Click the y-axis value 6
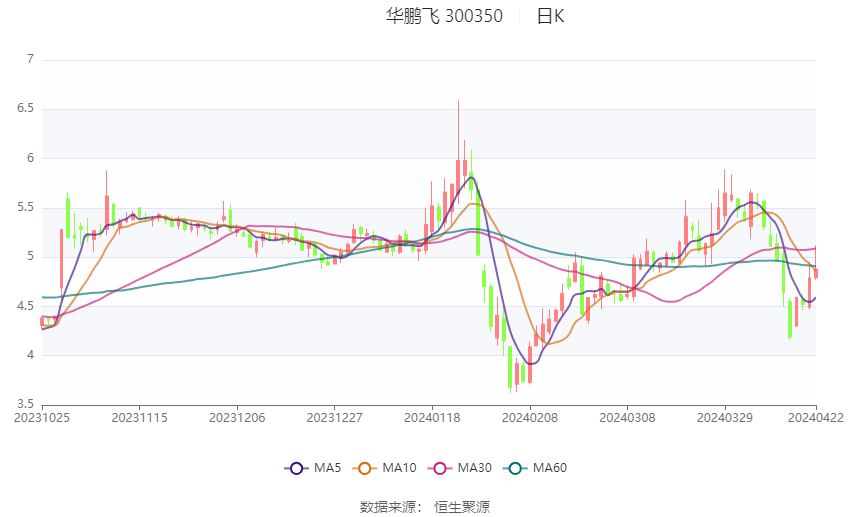This screenshot has height=517, width=850. click(30, 158)
